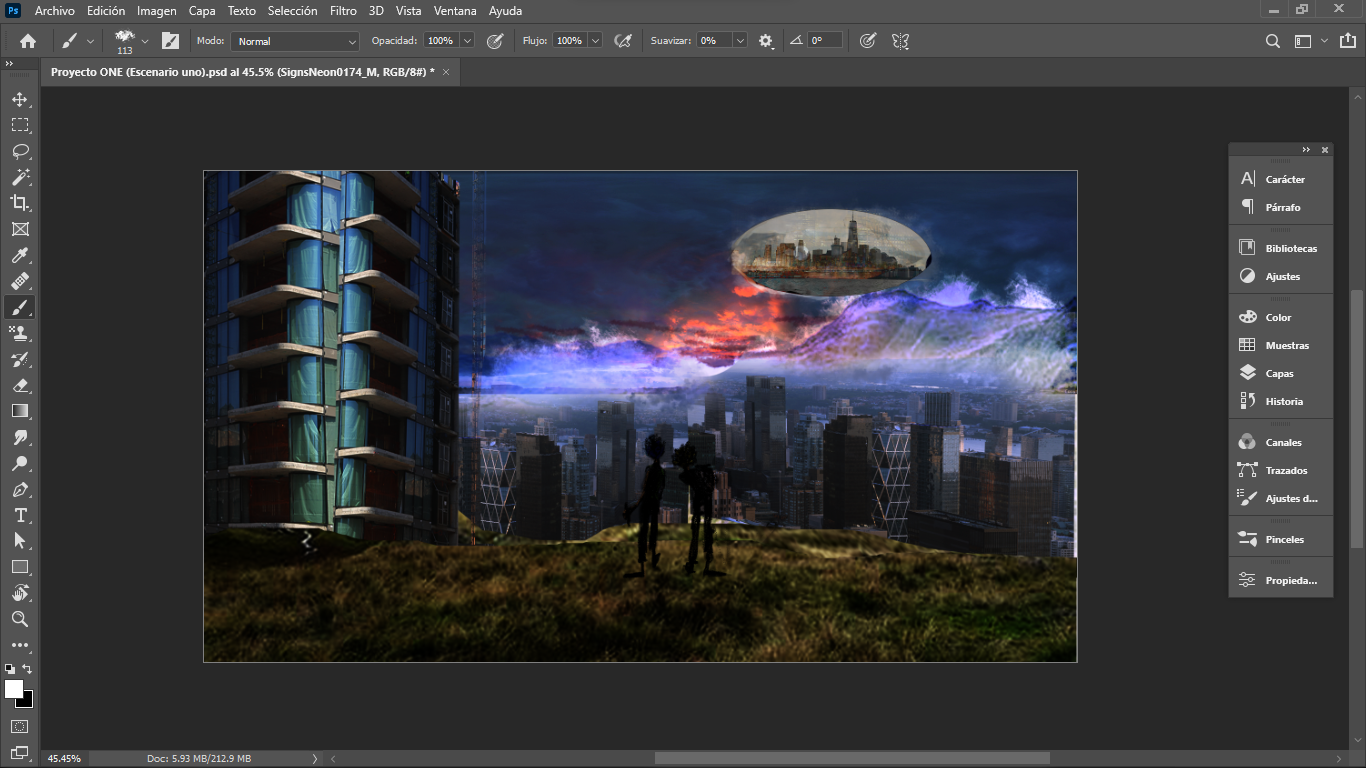Image resolution: width=1366 pixels, height=768 pixels.
Task: Toggle pressure for size control
Action: [868, 41]
